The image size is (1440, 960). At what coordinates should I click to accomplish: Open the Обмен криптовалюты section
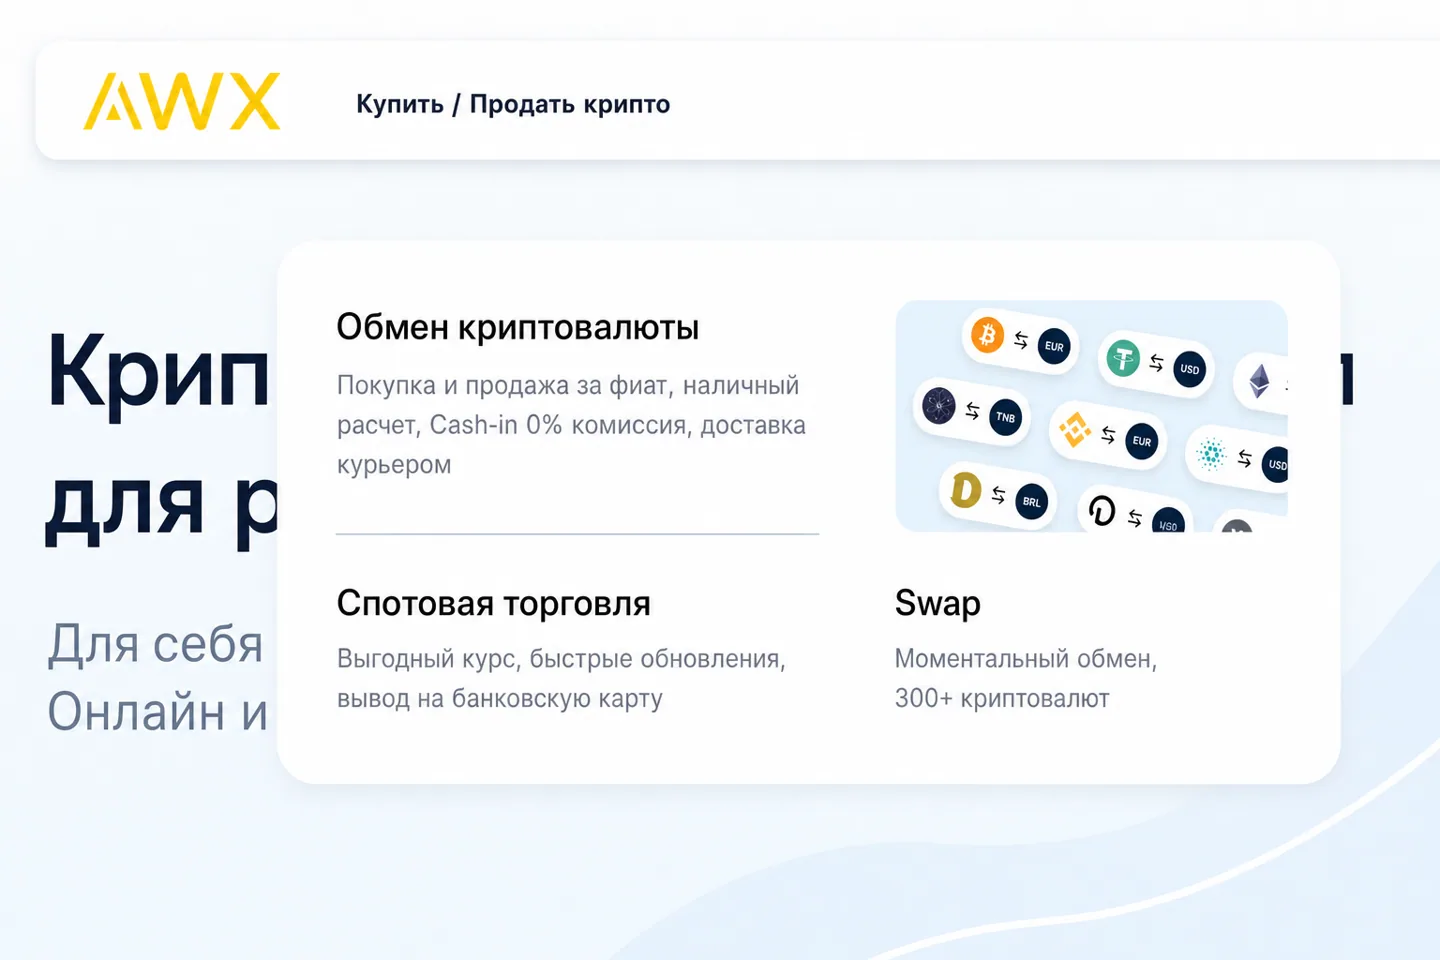pyautogui.click(x=518, y=327)
